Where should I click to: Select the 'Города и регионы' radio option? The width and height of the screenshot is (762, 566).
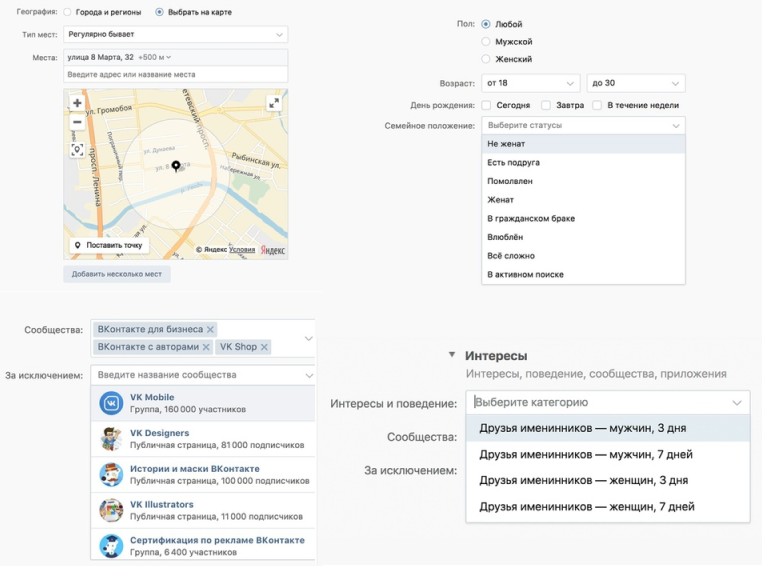click(x=68, y=12)
